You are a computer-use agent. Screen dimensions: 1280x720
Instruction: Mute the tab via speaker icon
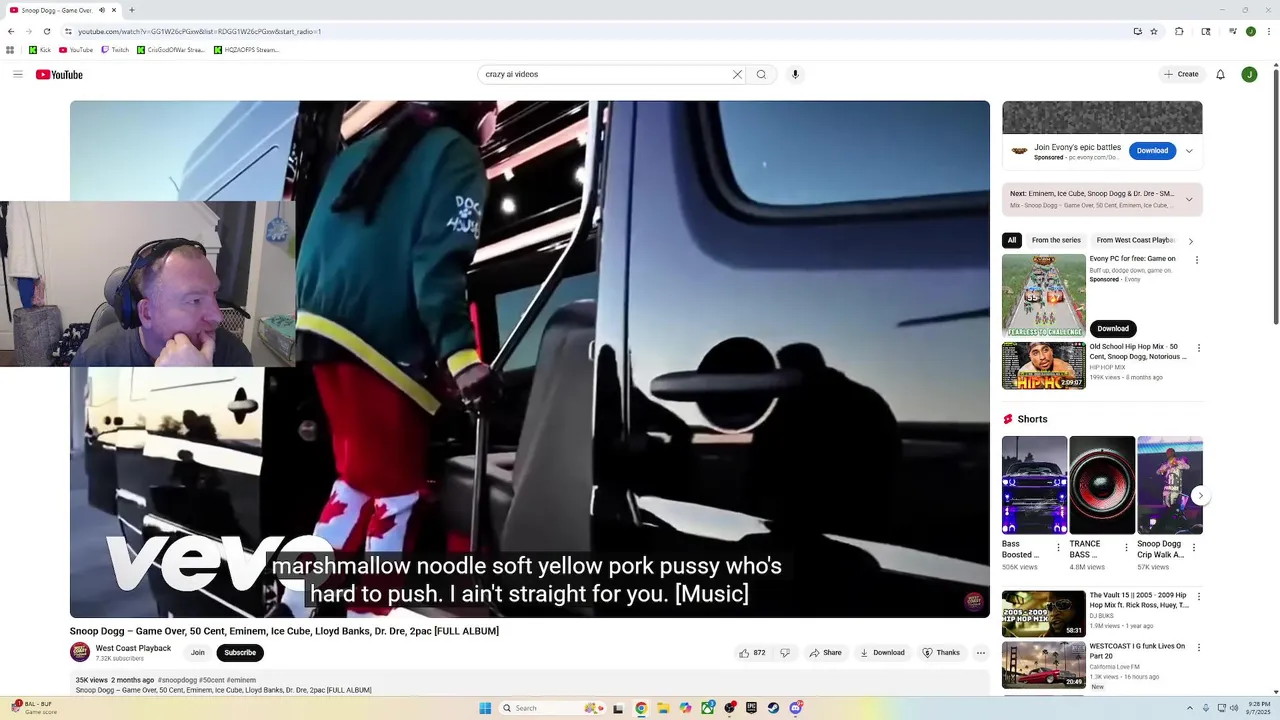coord(101,10)
